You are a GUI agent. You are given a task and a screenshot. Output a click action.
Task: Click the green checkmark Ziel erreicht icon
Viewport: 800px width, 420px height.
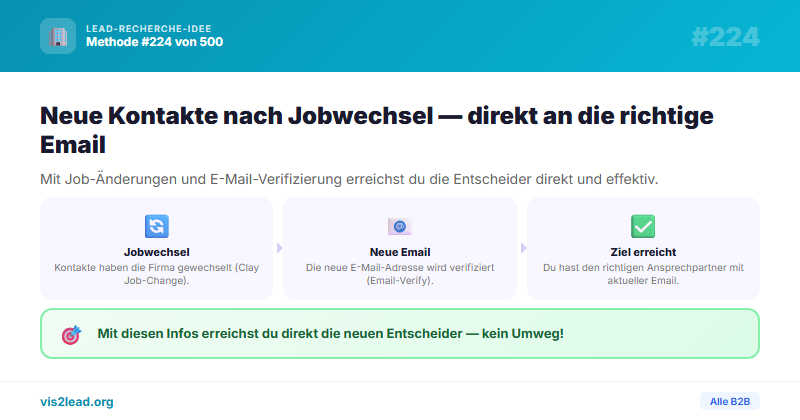(643, 226)
